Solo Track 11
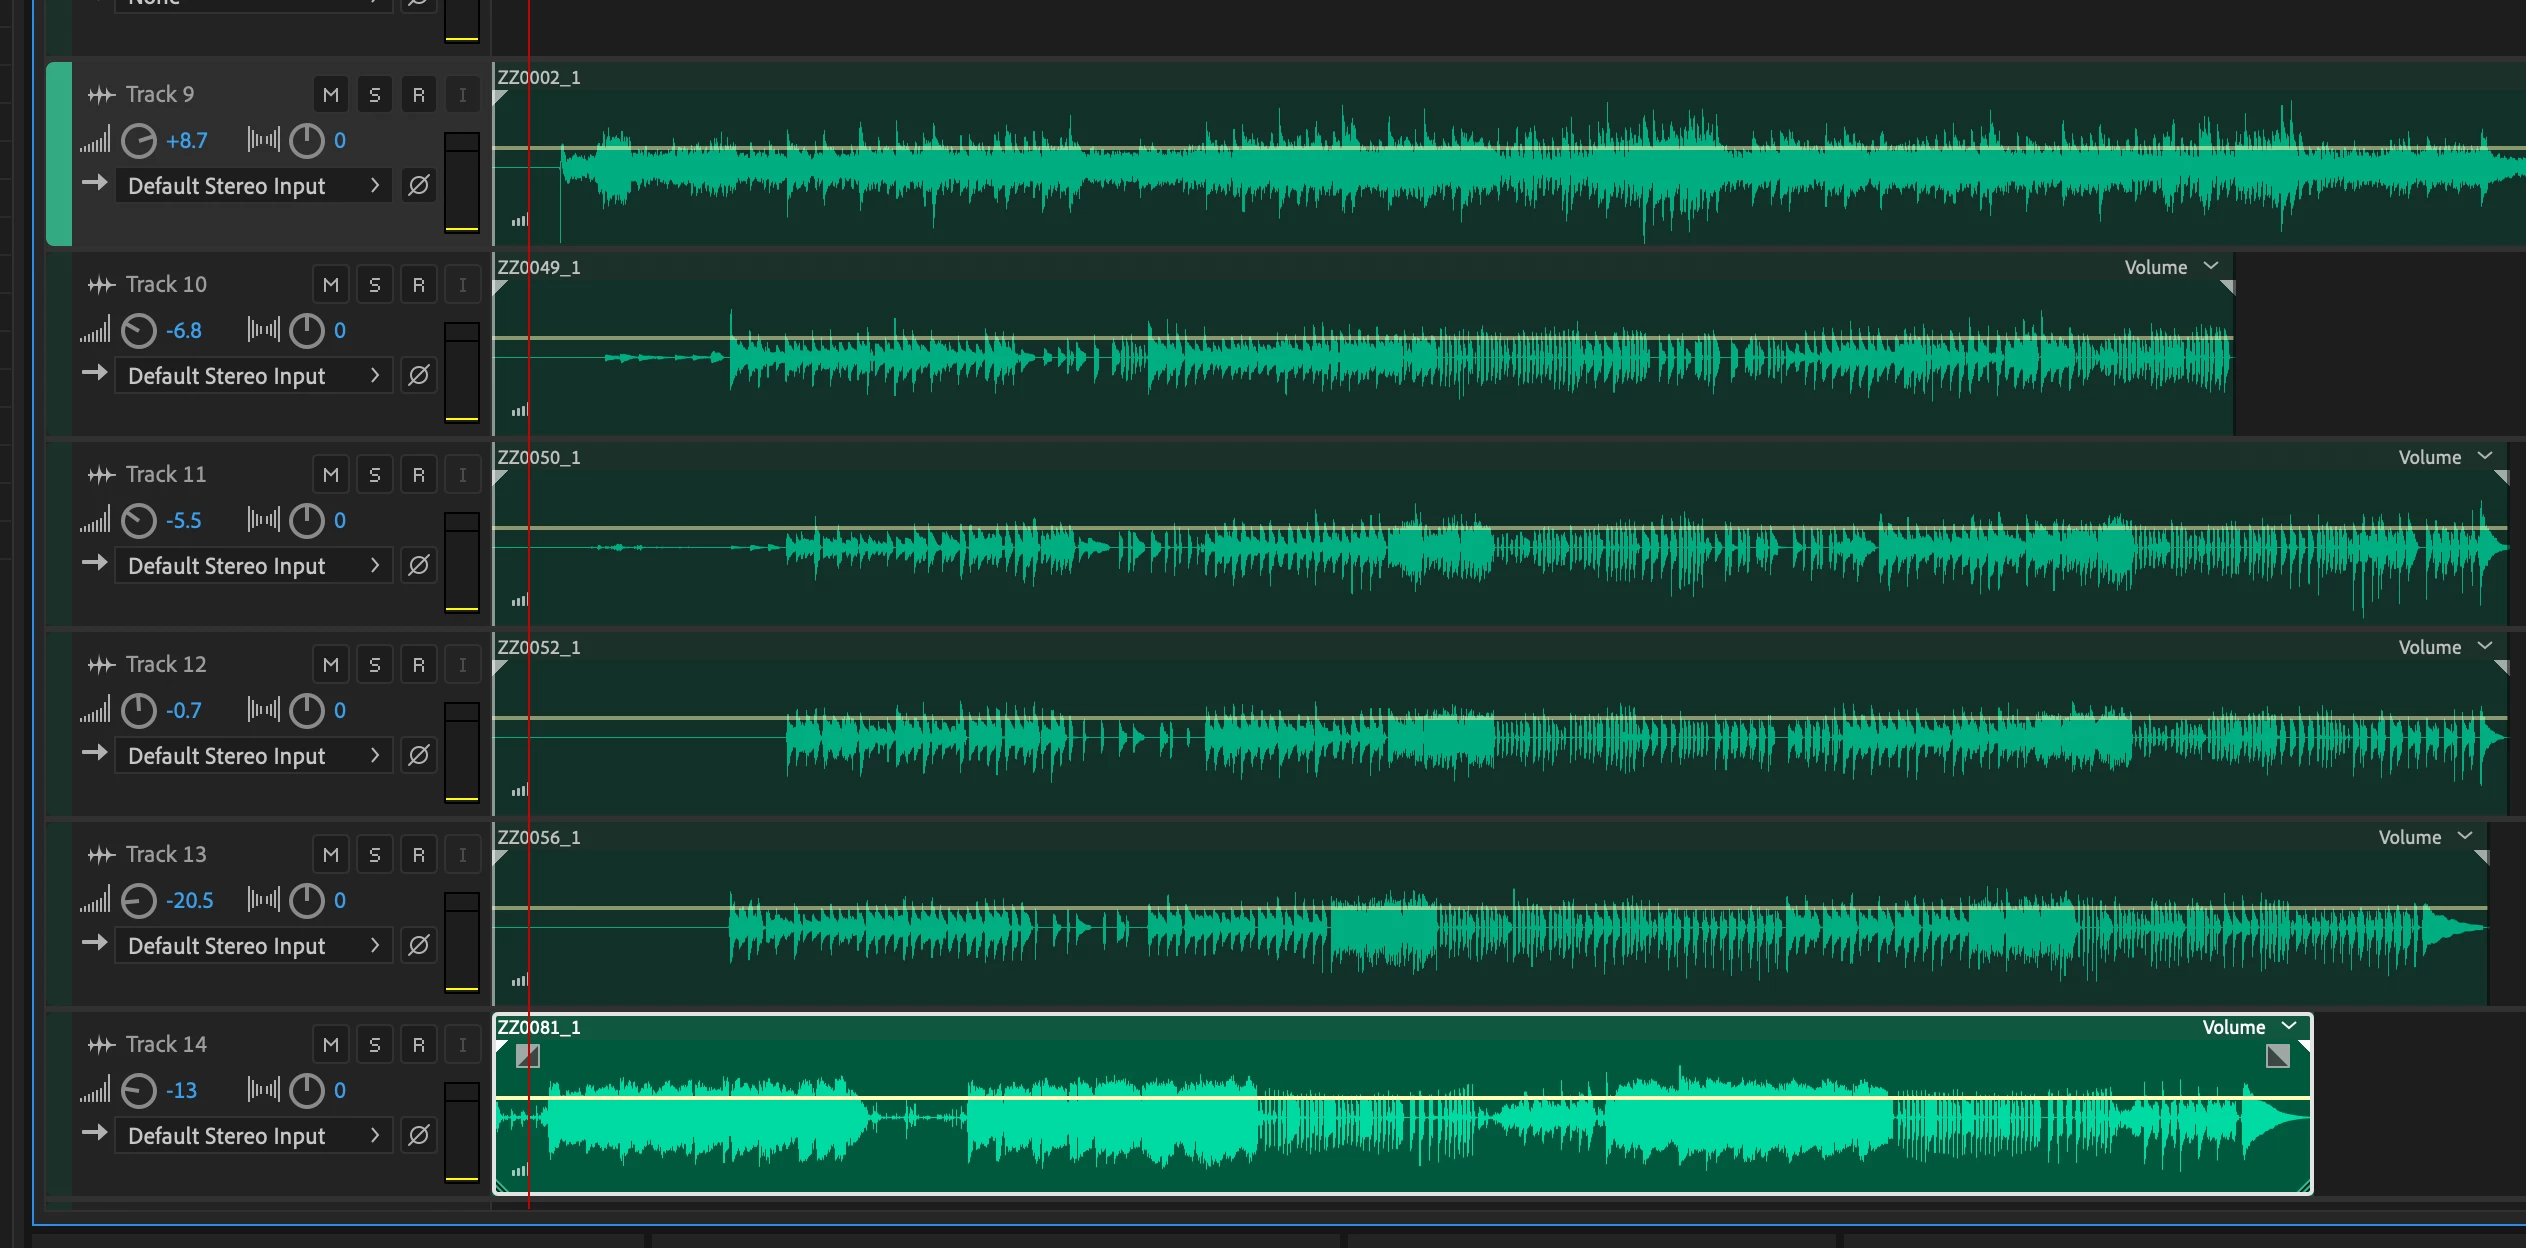Viewport: 2526px width, 1248px height. tap(375, 475)
